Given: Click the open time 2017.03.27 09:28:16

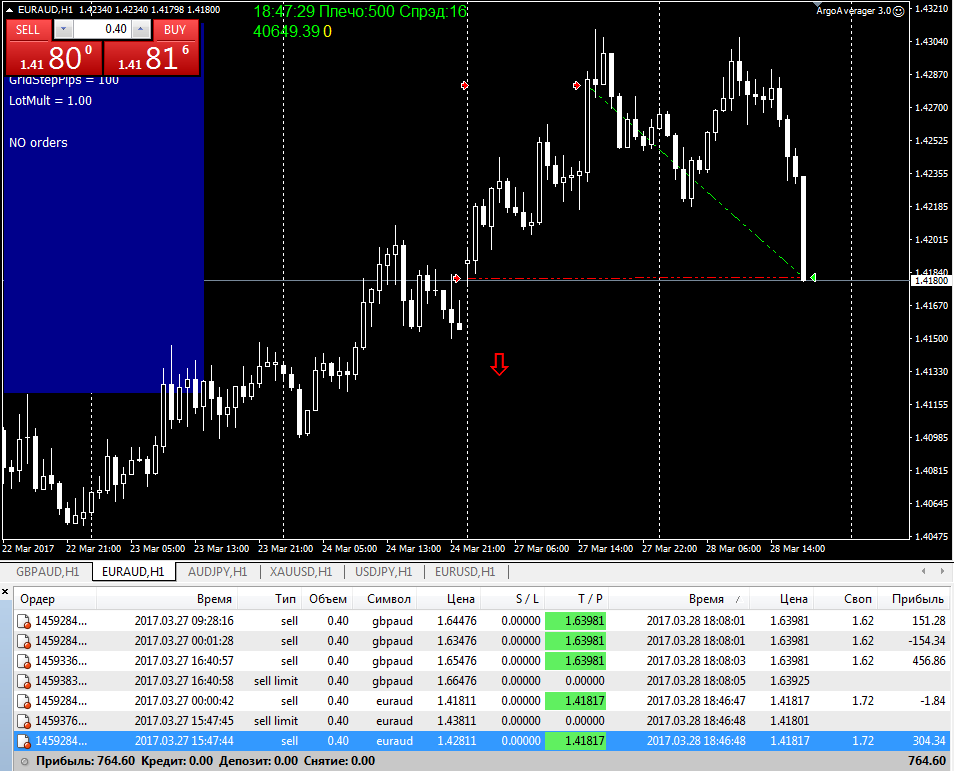Looking at the screenshot, I should (x=184, y=621).
